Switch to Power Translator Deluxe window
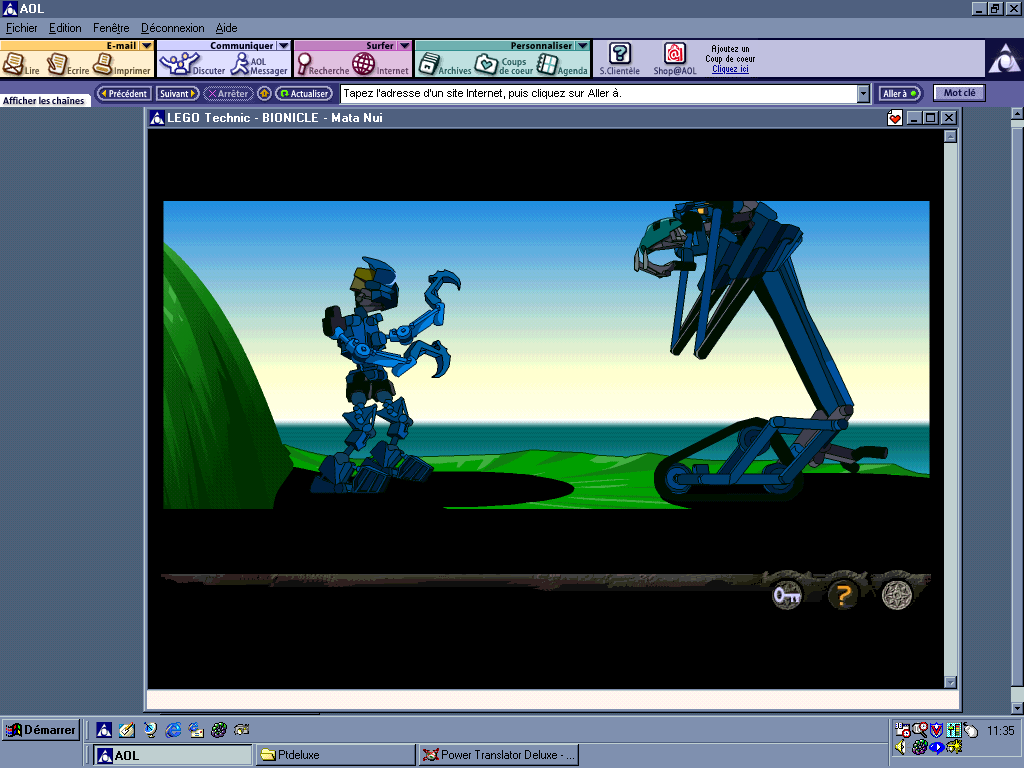 pyautogui.click(x=499, y=755)
